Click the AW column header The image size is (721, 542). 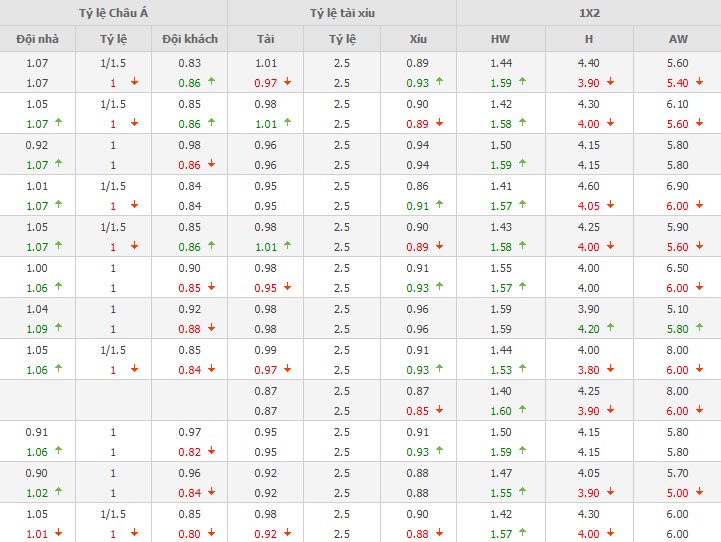point(677,39)
